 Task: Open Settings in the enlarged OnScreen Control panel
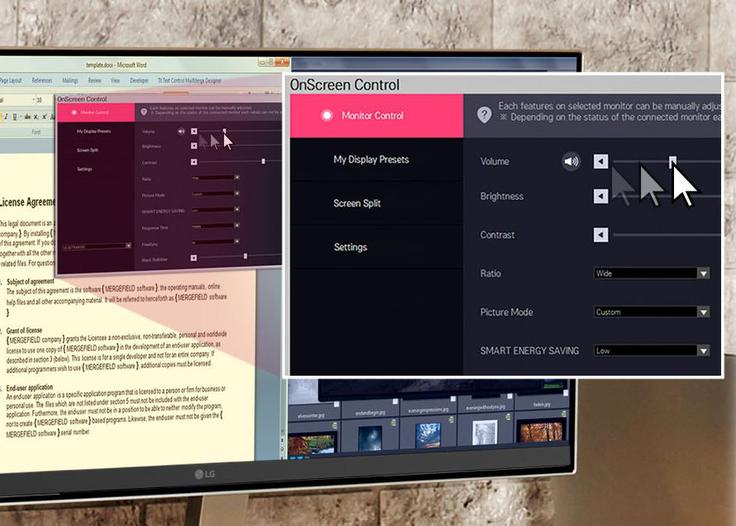pyautogui.click(x=376, y=247)
